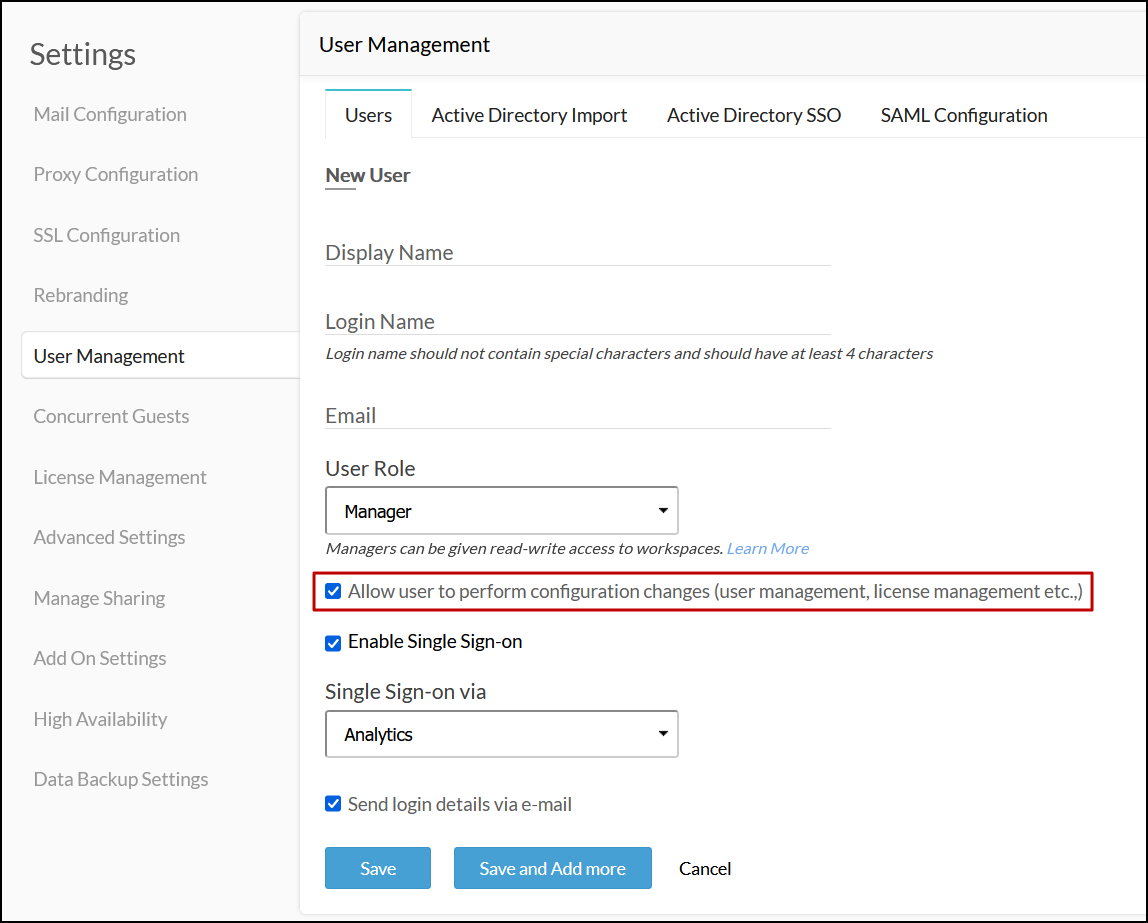Image resolution: width=1148 pixels, height=923 pixels.
Task: Open the User Role dropdown
Action: point(501,511)
